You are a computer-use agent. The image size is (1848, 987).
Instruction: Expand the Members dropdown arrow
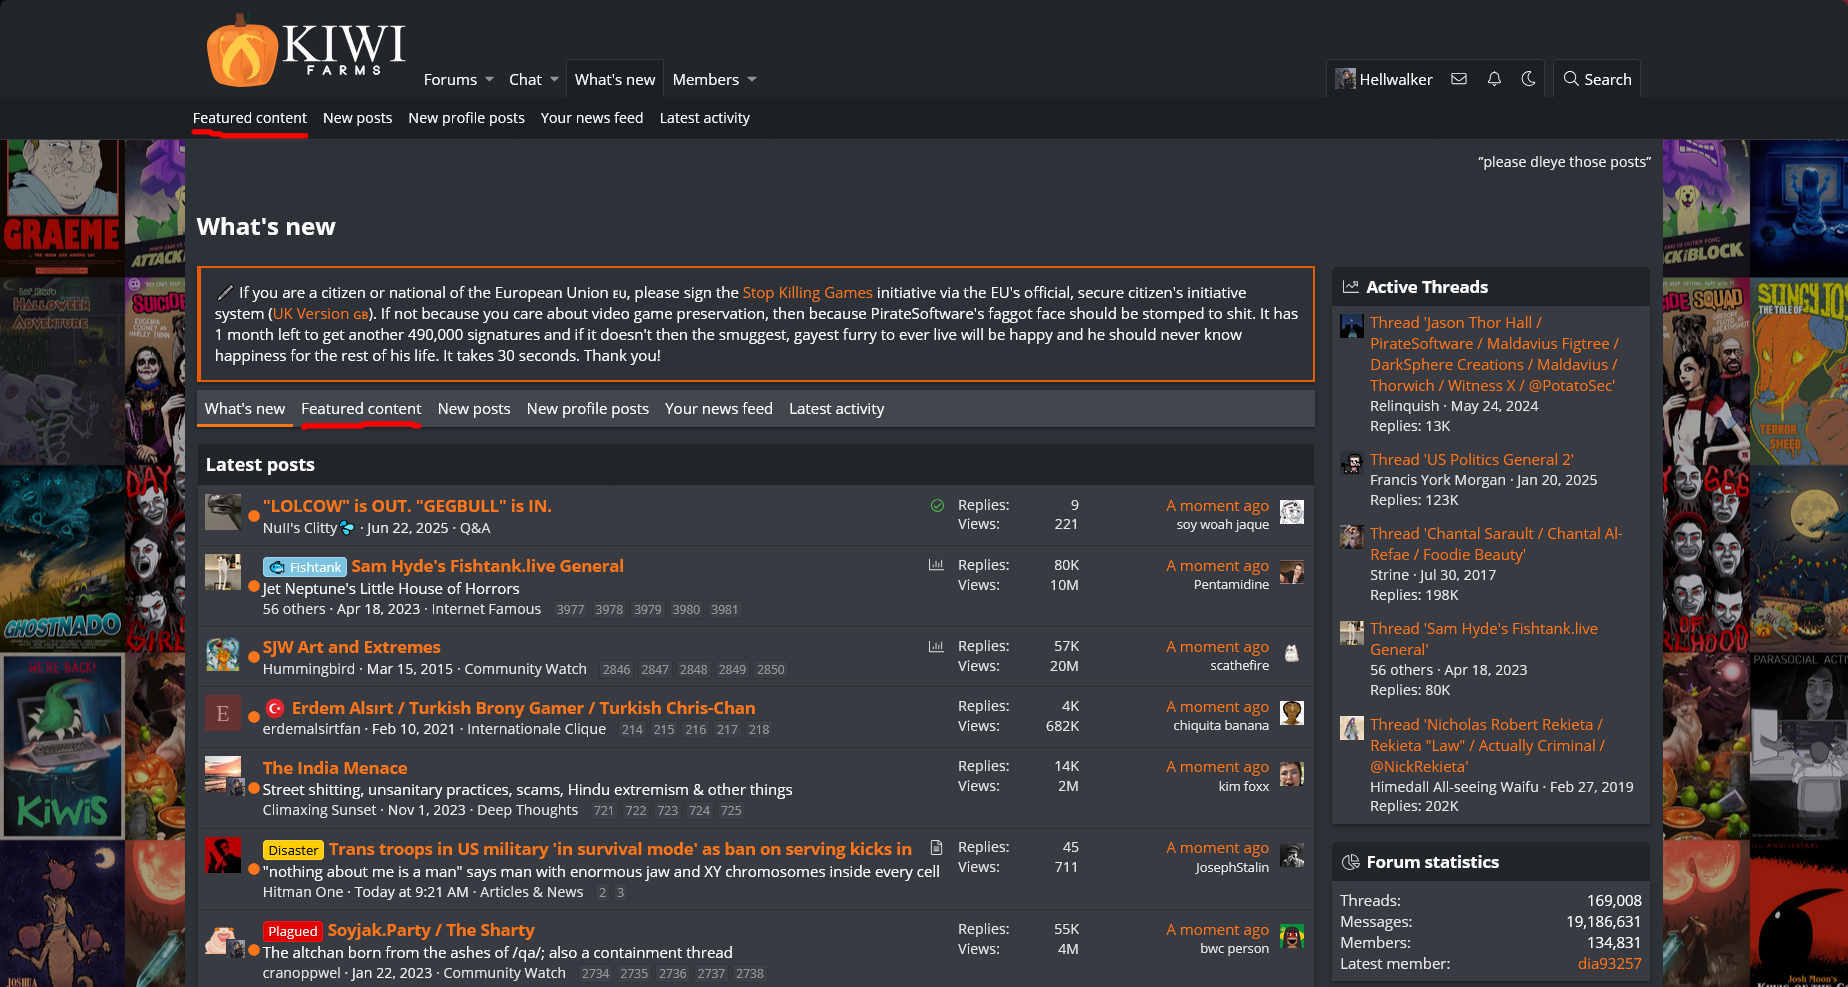click(752, 79)
